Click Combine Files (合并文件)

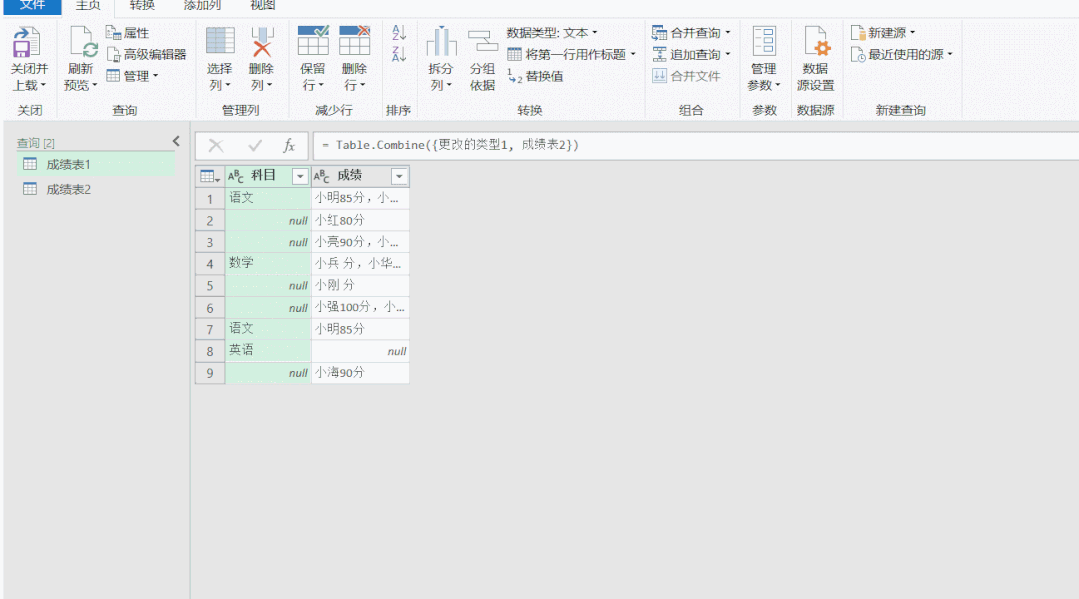pos(686,76)
